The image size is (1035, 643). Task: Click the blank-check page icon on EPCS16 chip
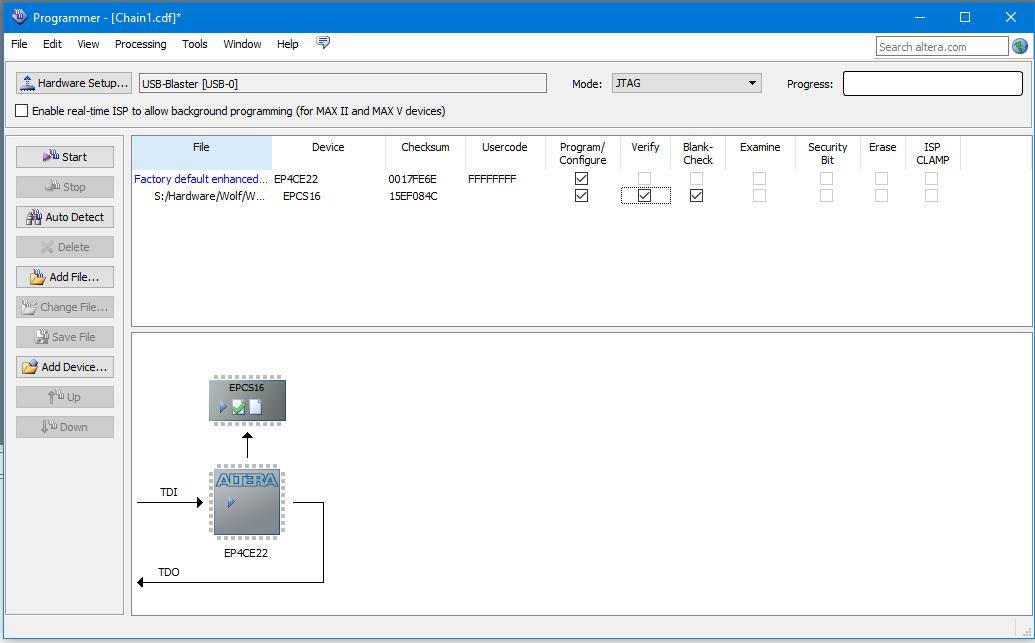coord(255,407)
